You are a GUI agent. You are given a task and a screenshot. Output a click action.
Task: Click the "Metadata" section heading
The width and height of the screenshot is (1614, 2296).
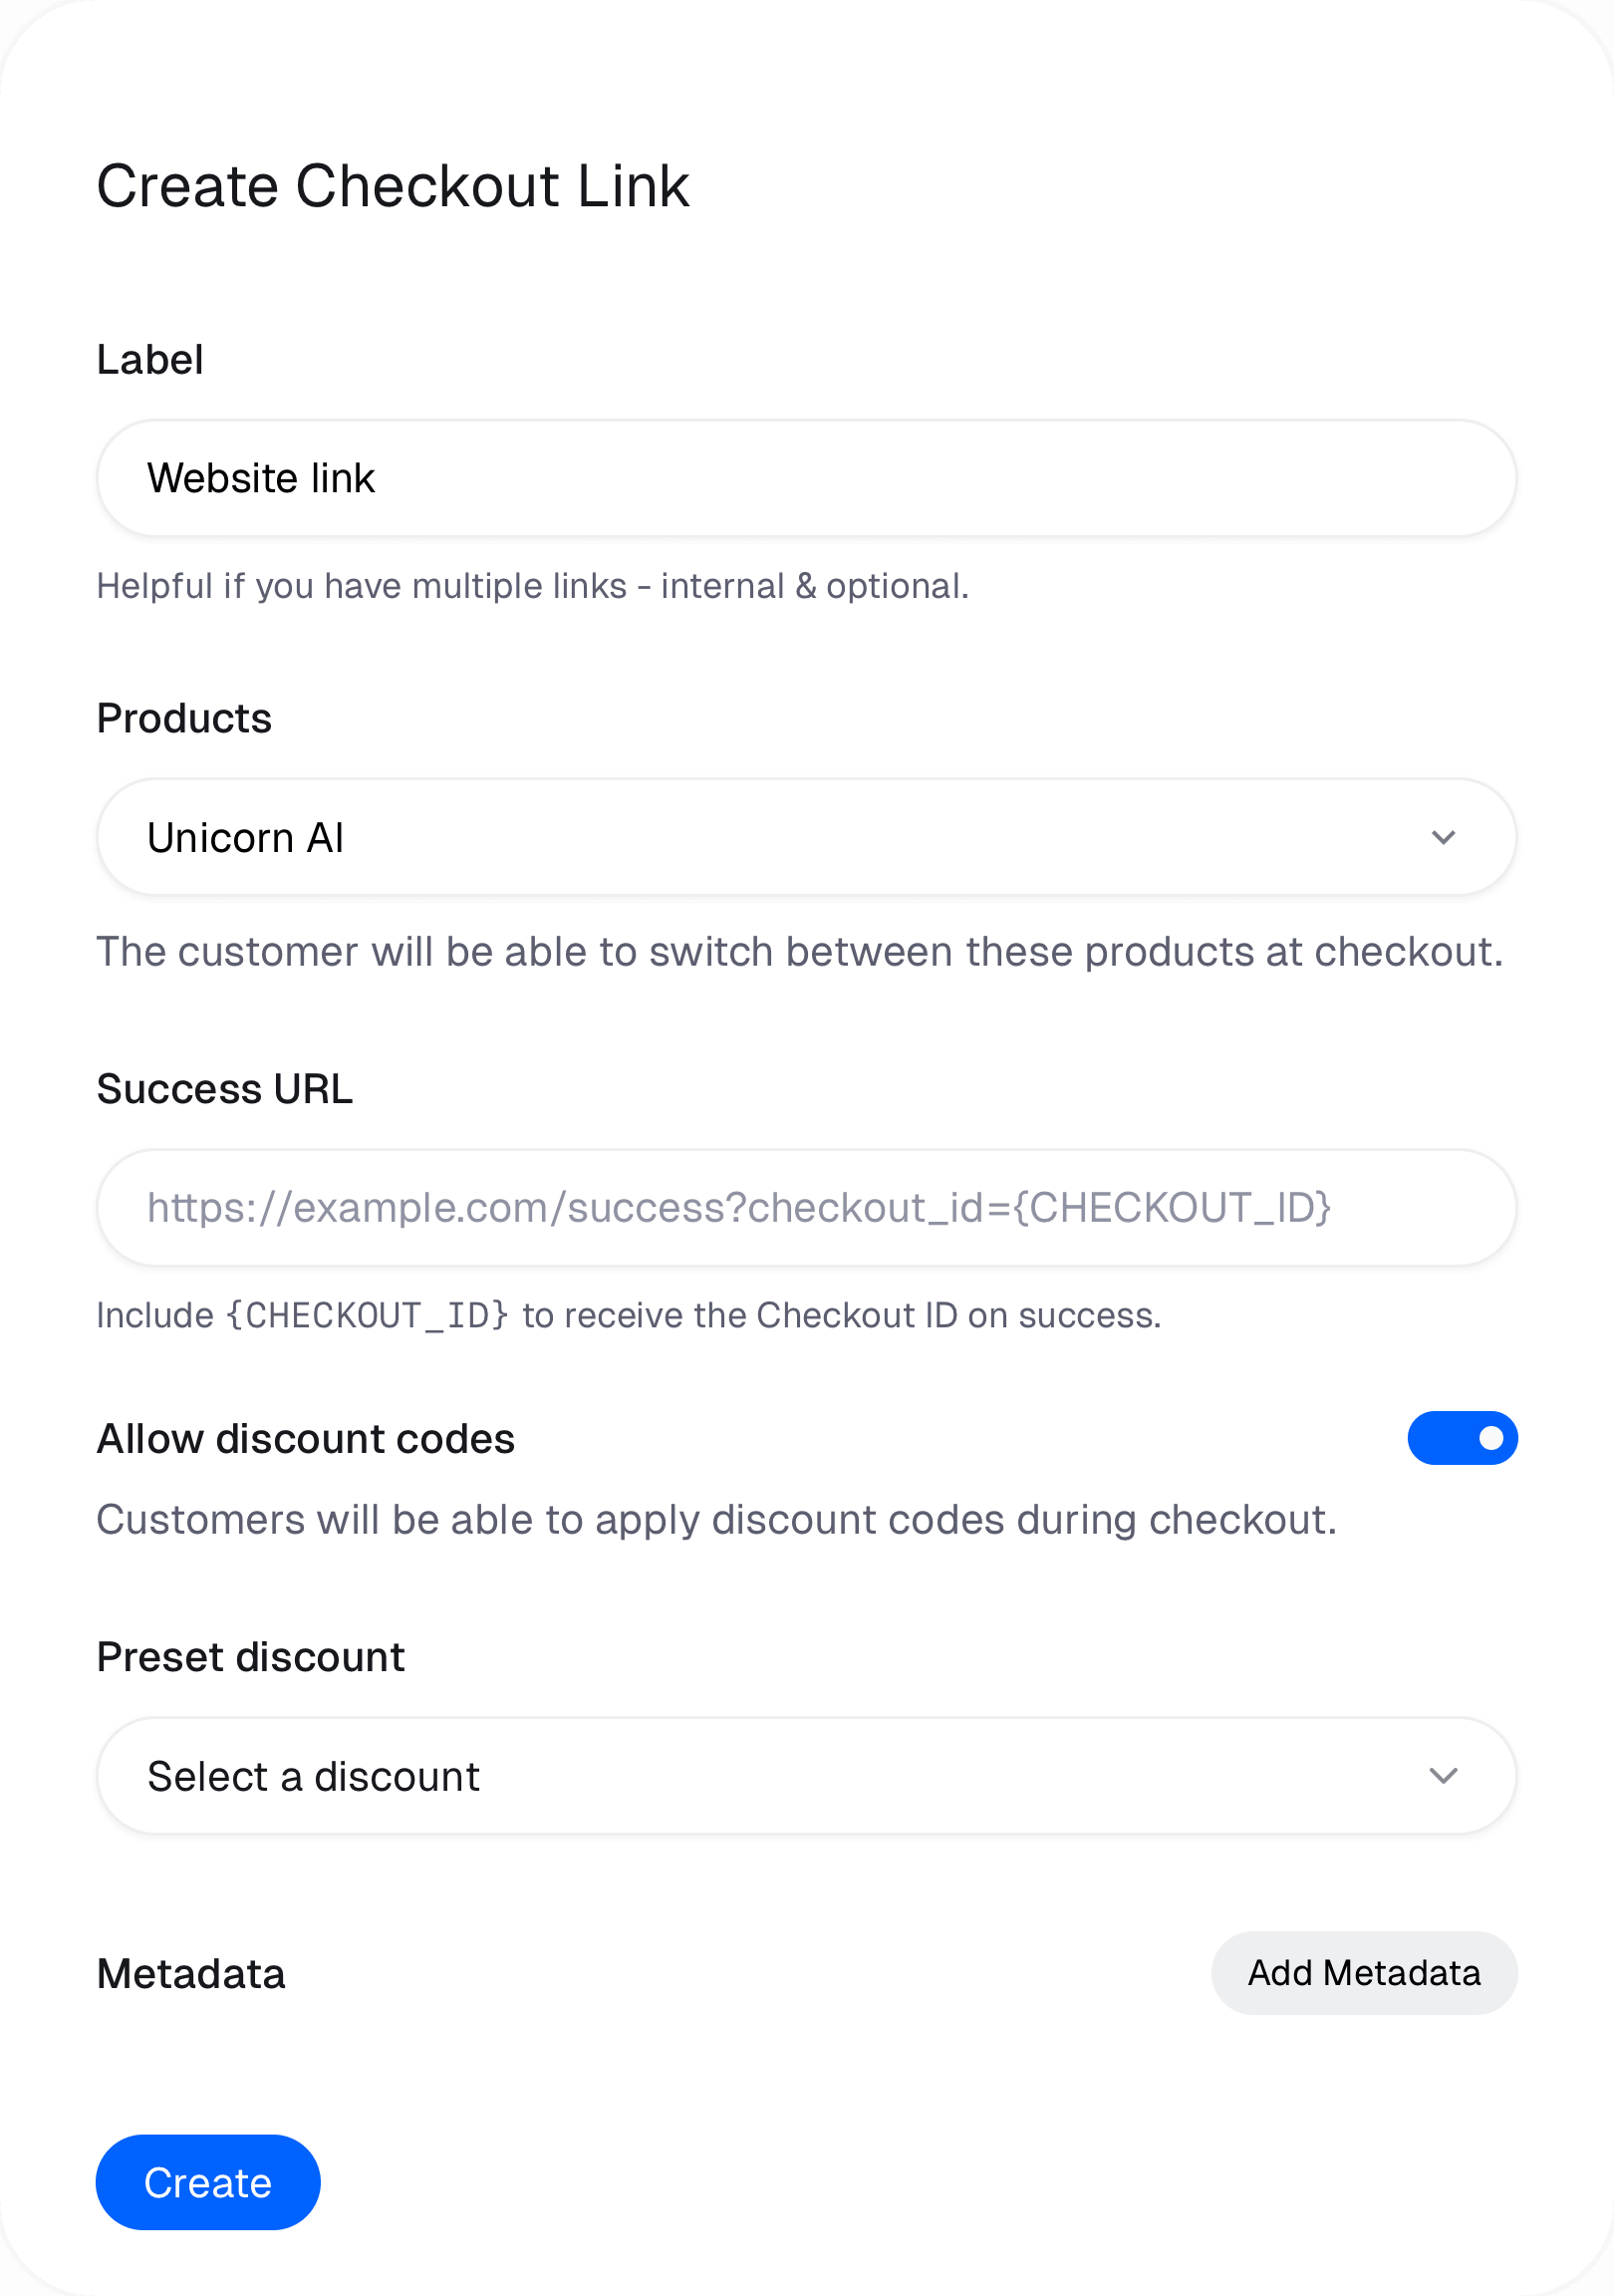coord(191,1973)
